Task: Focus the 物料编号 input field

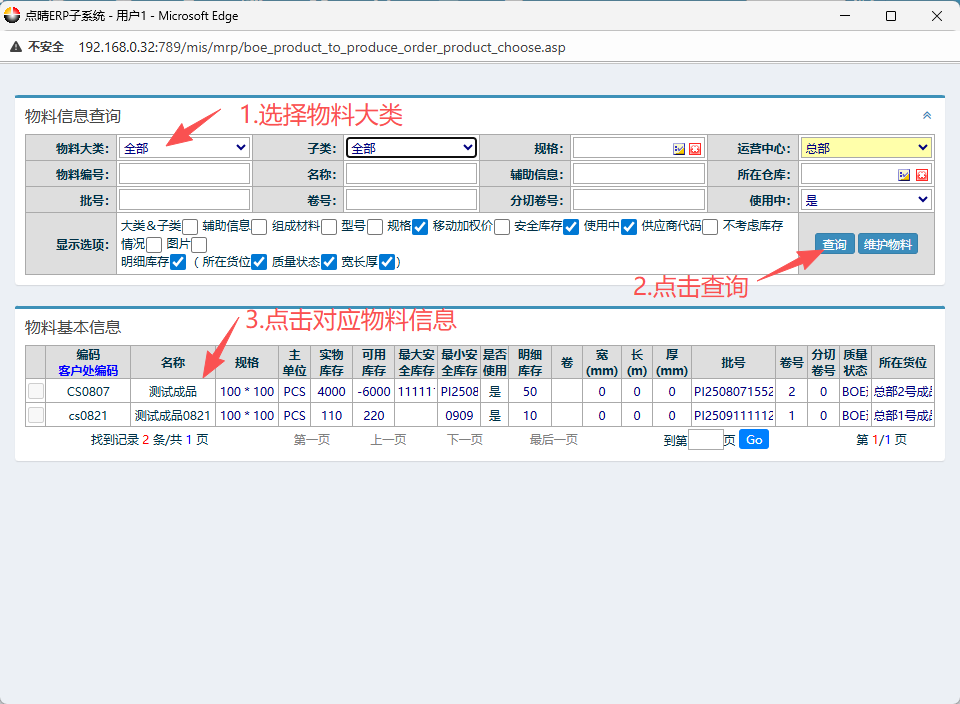Action: (184, 174)
